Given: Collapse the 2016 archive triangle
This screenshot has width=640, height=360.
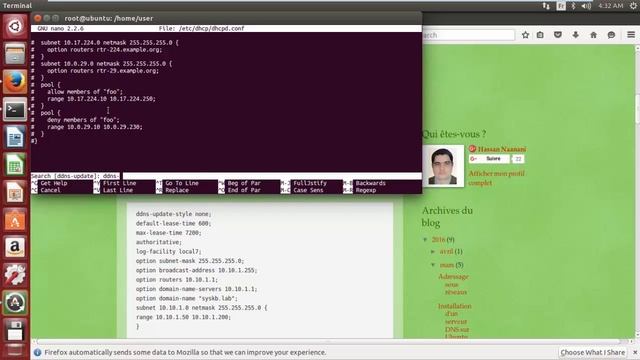Looking at the screenshot, I should click(425, 240).
